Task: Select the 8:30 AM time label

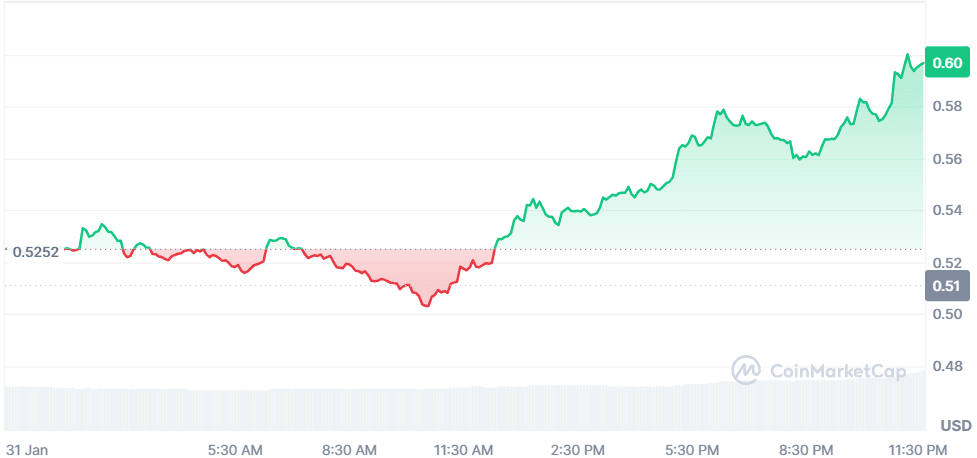Action: click(351, 449)
